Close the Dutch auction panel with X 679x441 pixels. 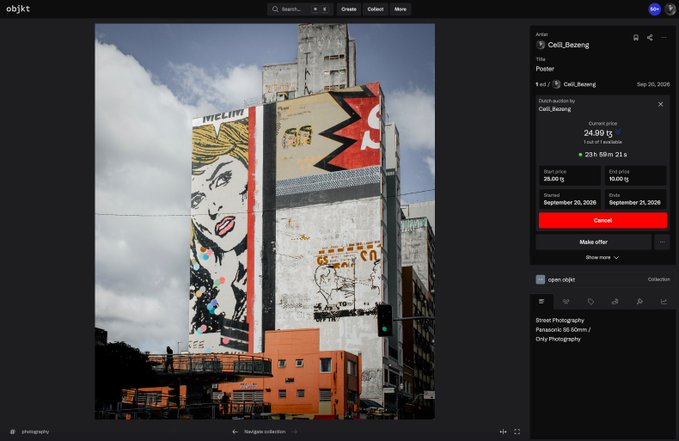tap(660, 104)
